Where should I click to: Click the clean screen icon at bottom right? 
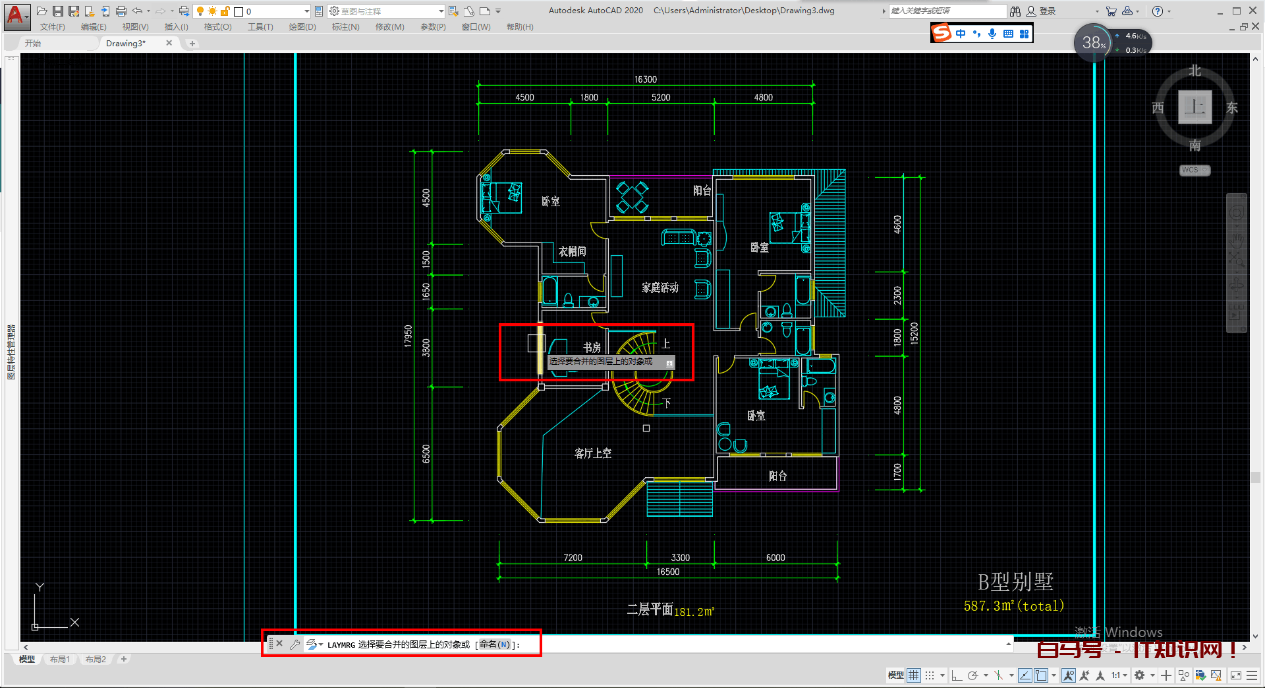point(1234,675)
